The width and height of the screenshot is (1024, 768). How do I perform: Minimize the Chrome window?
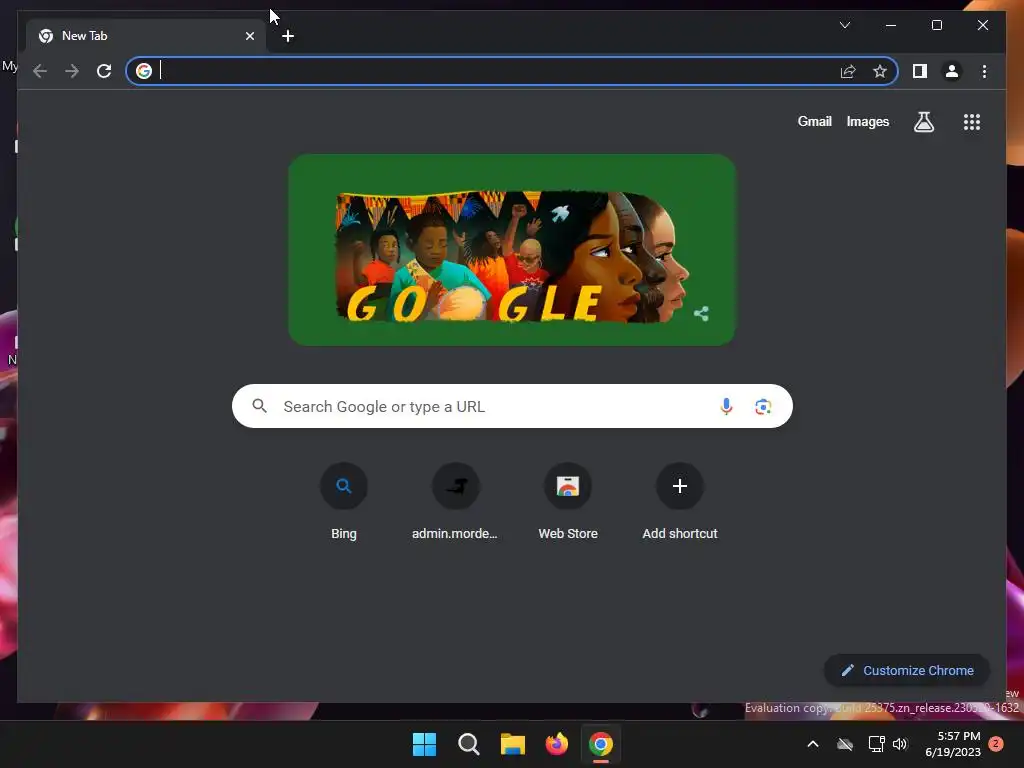891,25
